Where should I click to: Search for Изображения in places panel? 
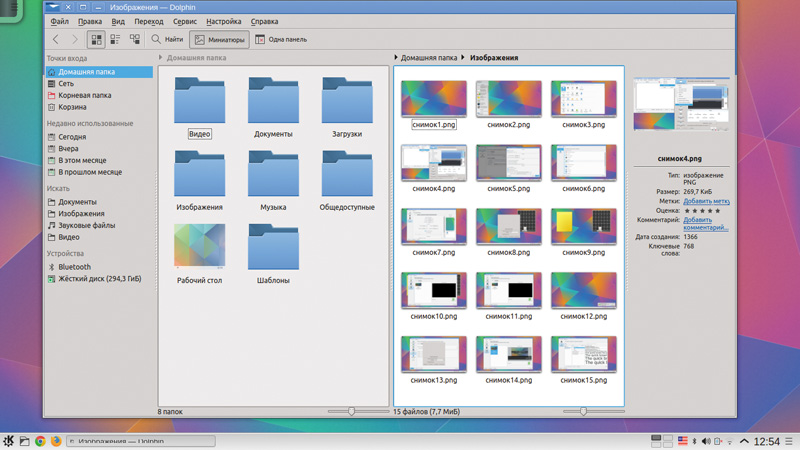coord(99,214)
